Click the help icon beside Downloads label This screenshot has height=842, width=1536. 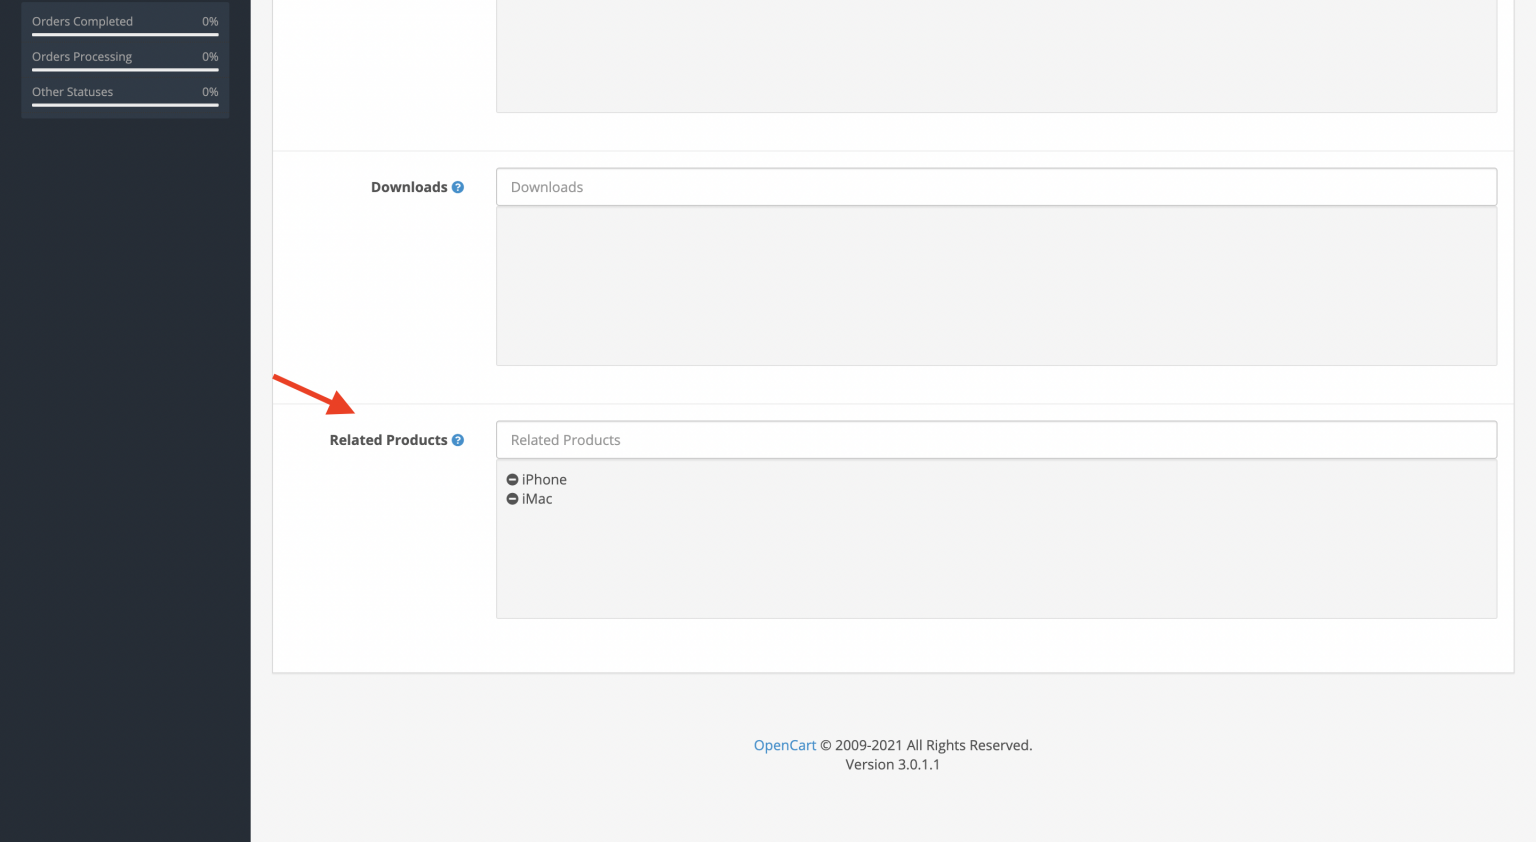pos(458,186)
